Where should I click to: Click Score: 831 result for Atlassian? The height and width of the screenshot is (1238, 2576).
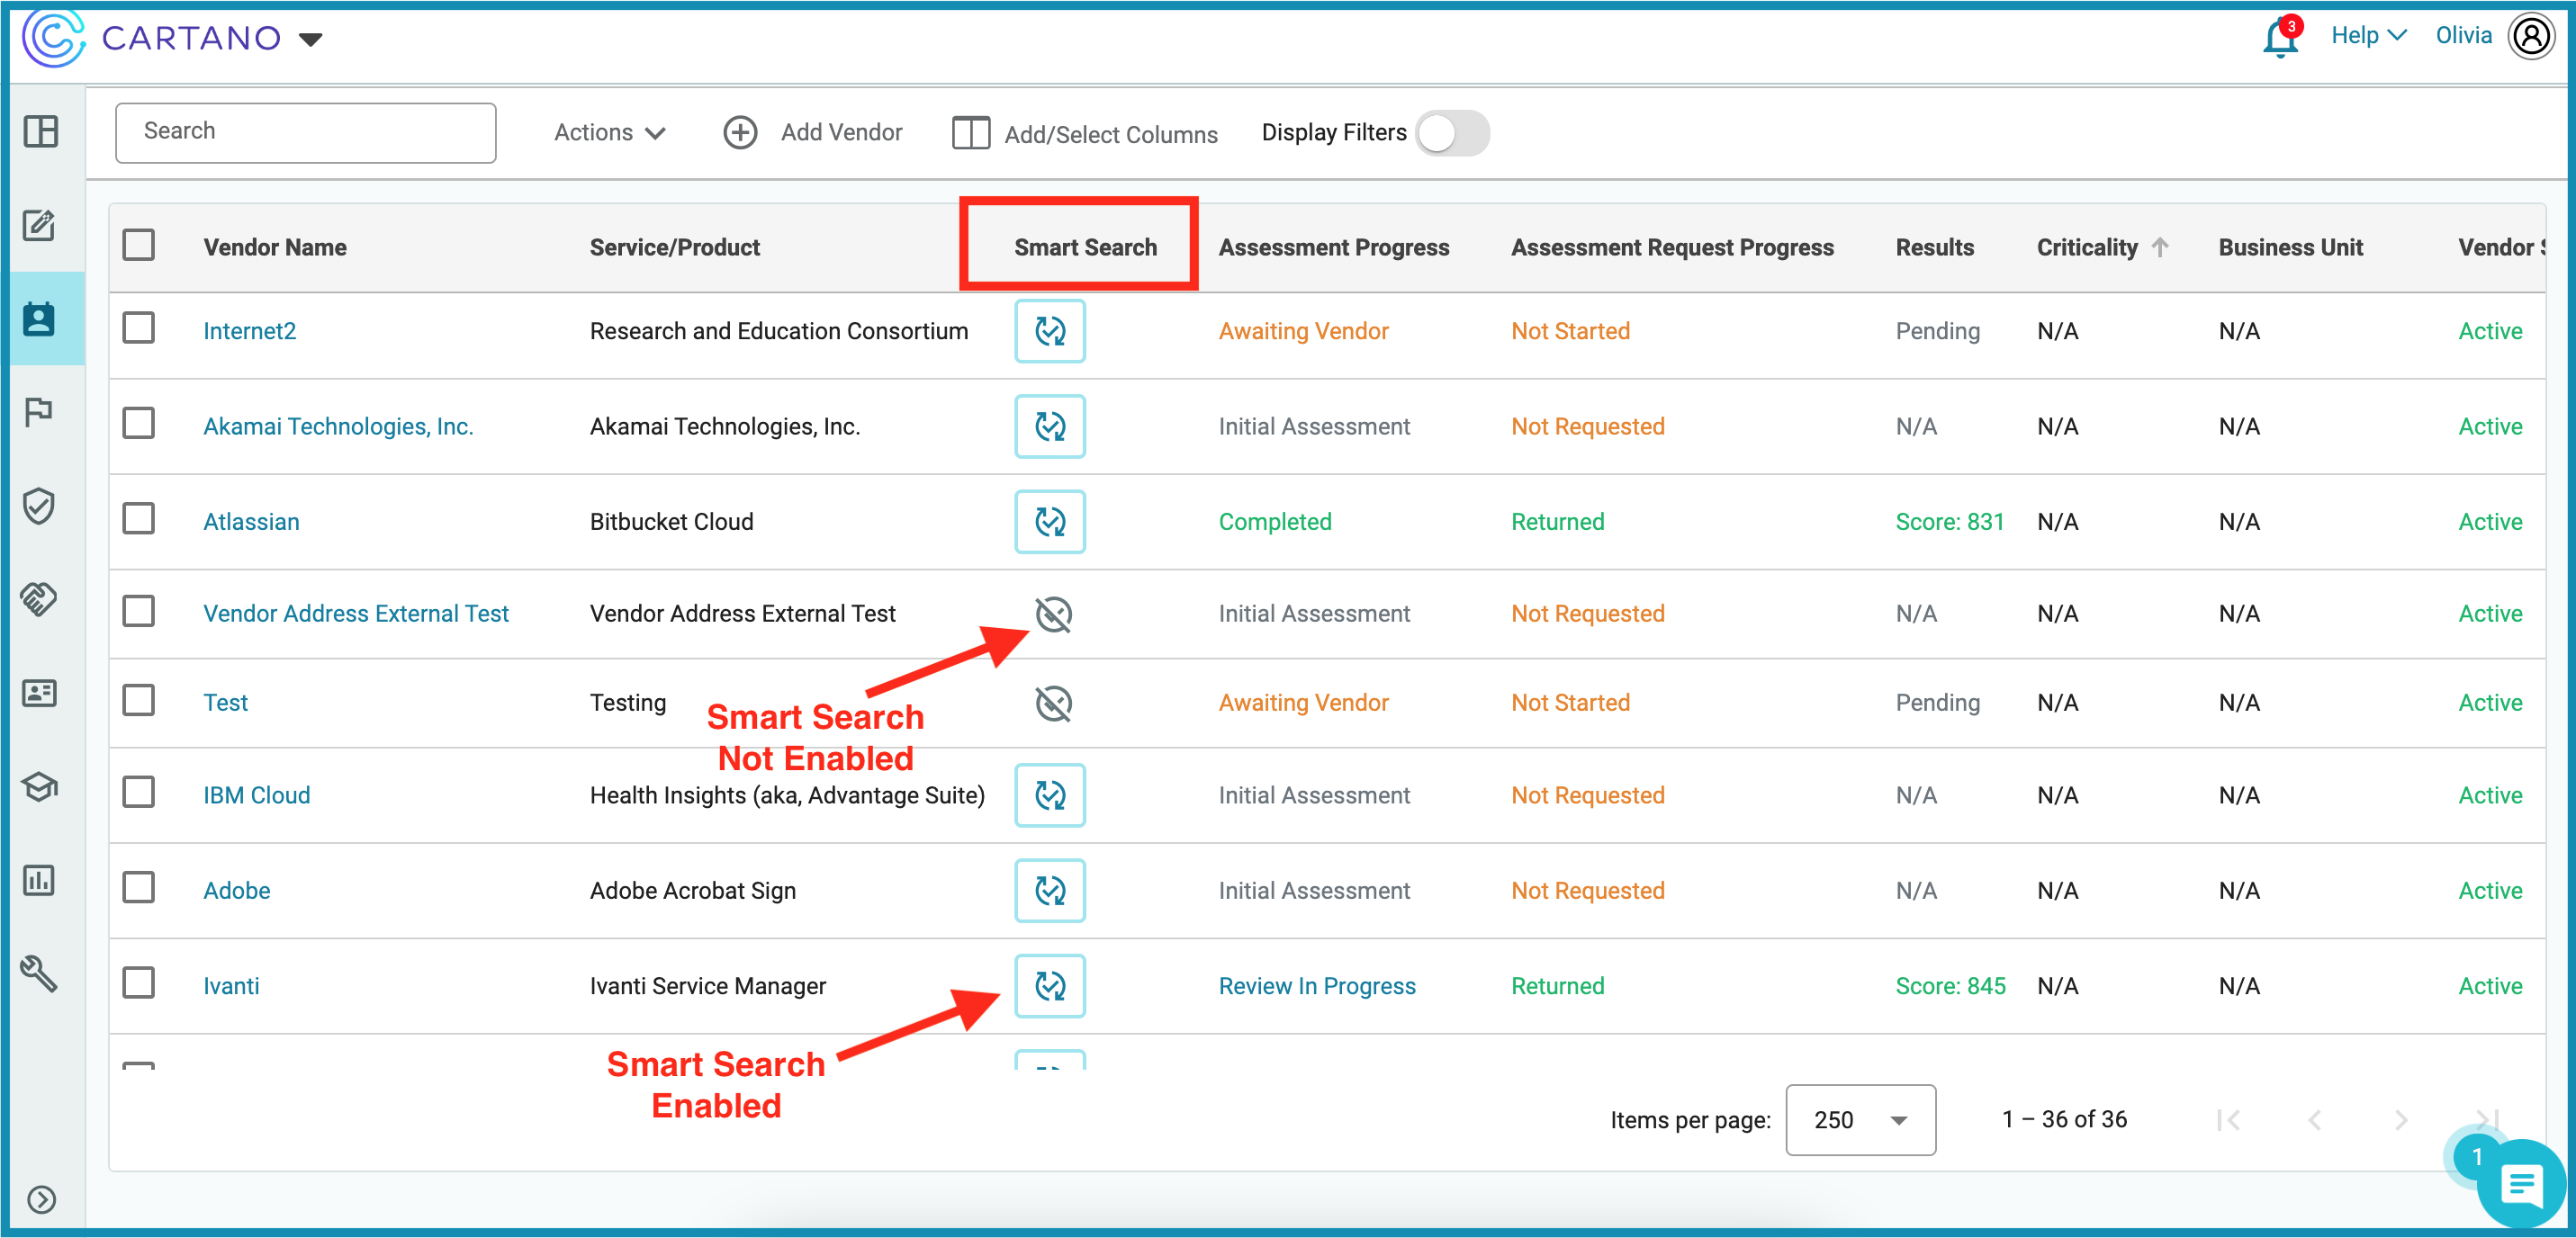(x=1949, y=522)
